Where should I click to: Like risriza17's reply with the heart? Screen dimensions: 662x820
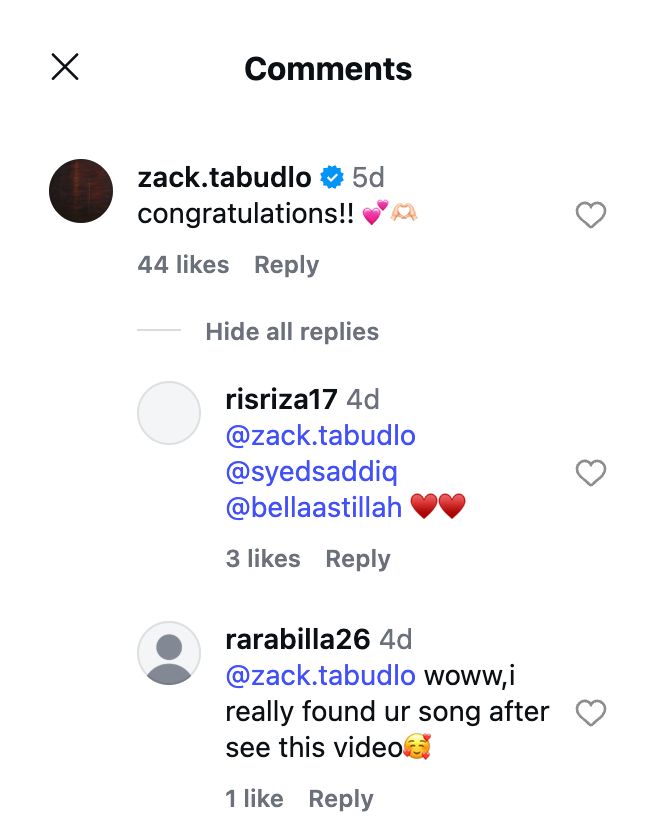(591, 473)
